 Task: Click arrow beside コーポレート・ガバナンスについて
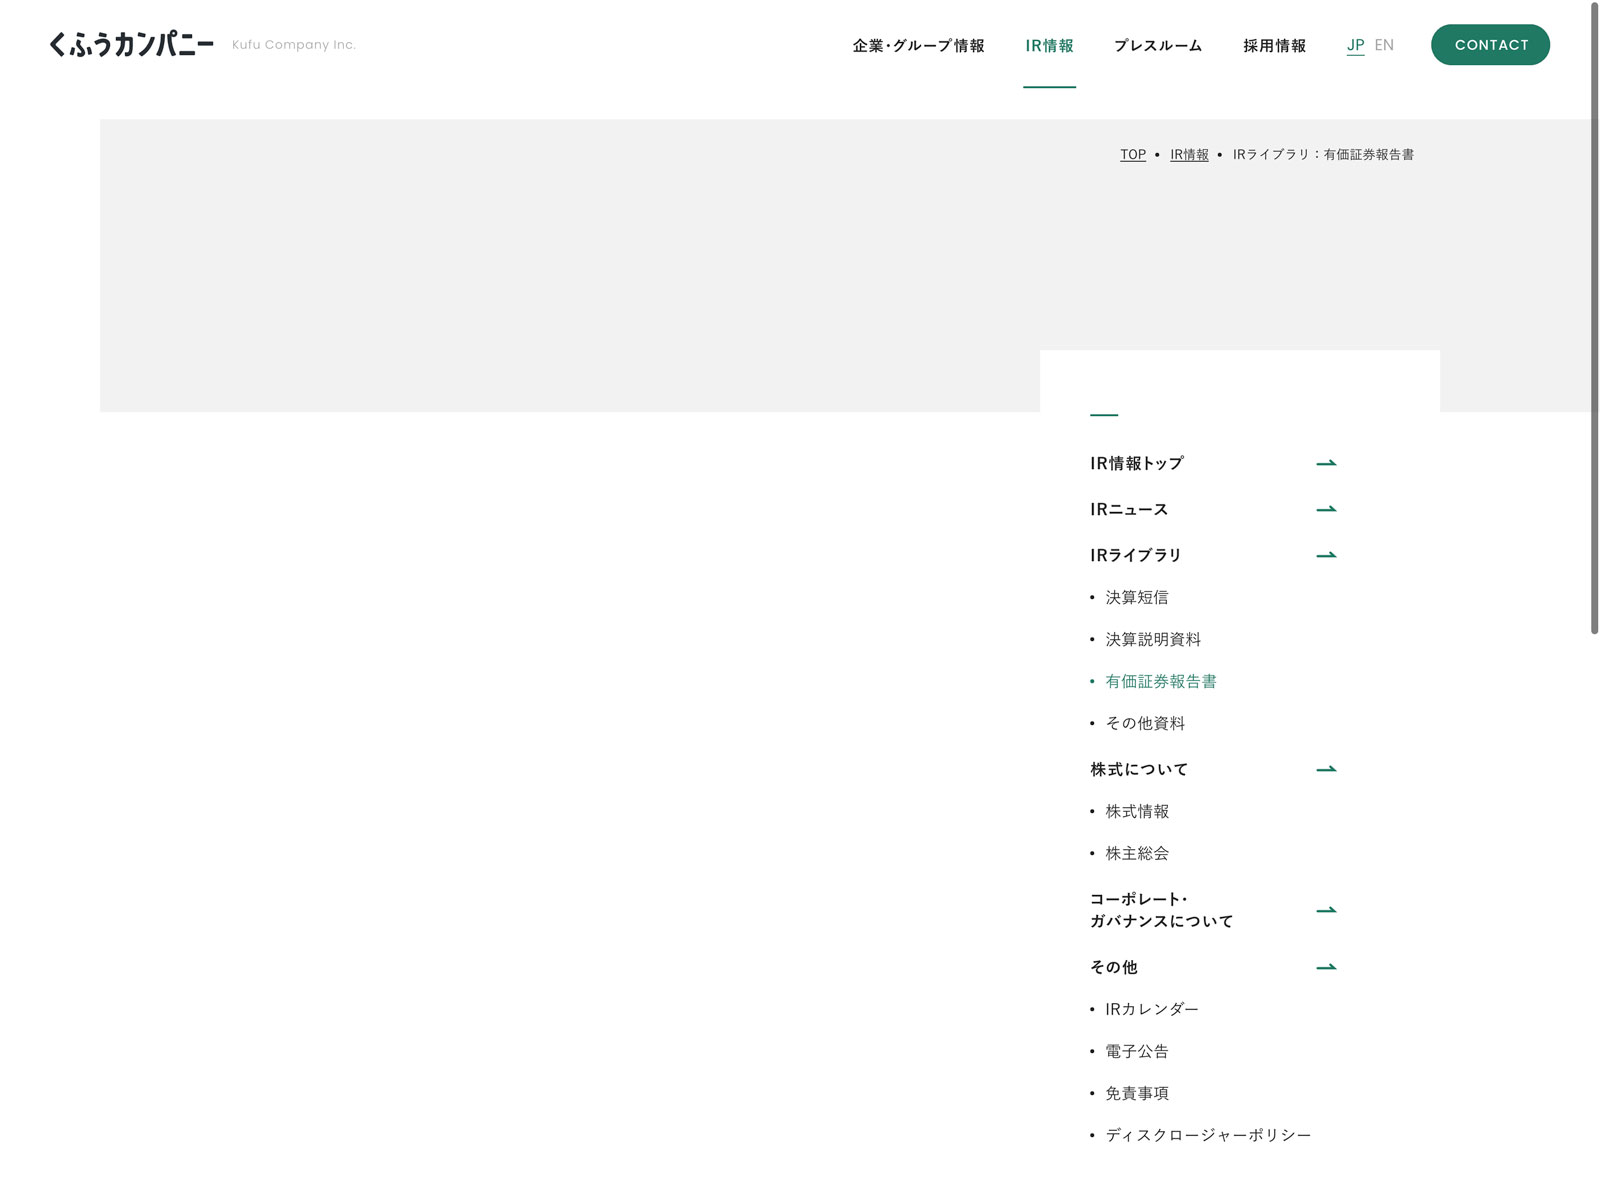click(1326, 910)
